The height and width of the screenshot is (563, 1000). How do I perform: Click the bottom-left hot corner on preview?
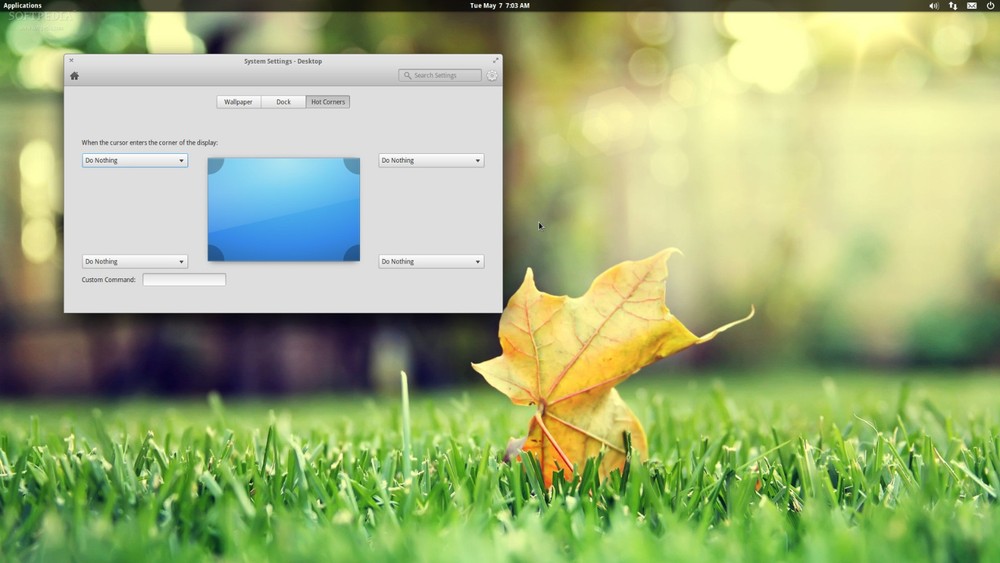click(x=215, y=254)
